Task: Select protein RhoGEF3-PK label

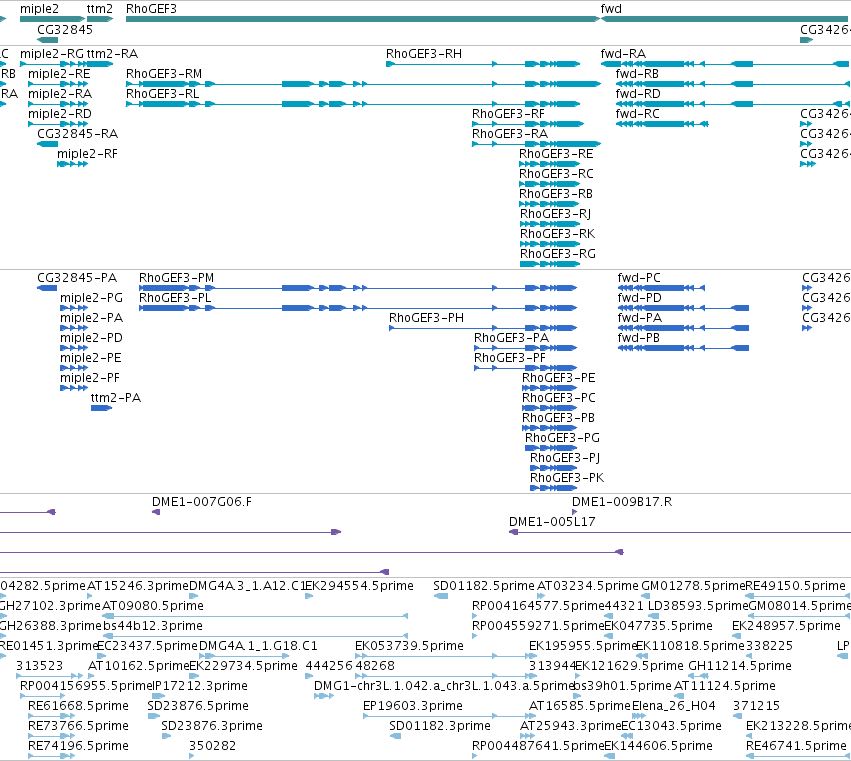Action: click(x=567, y=478)
